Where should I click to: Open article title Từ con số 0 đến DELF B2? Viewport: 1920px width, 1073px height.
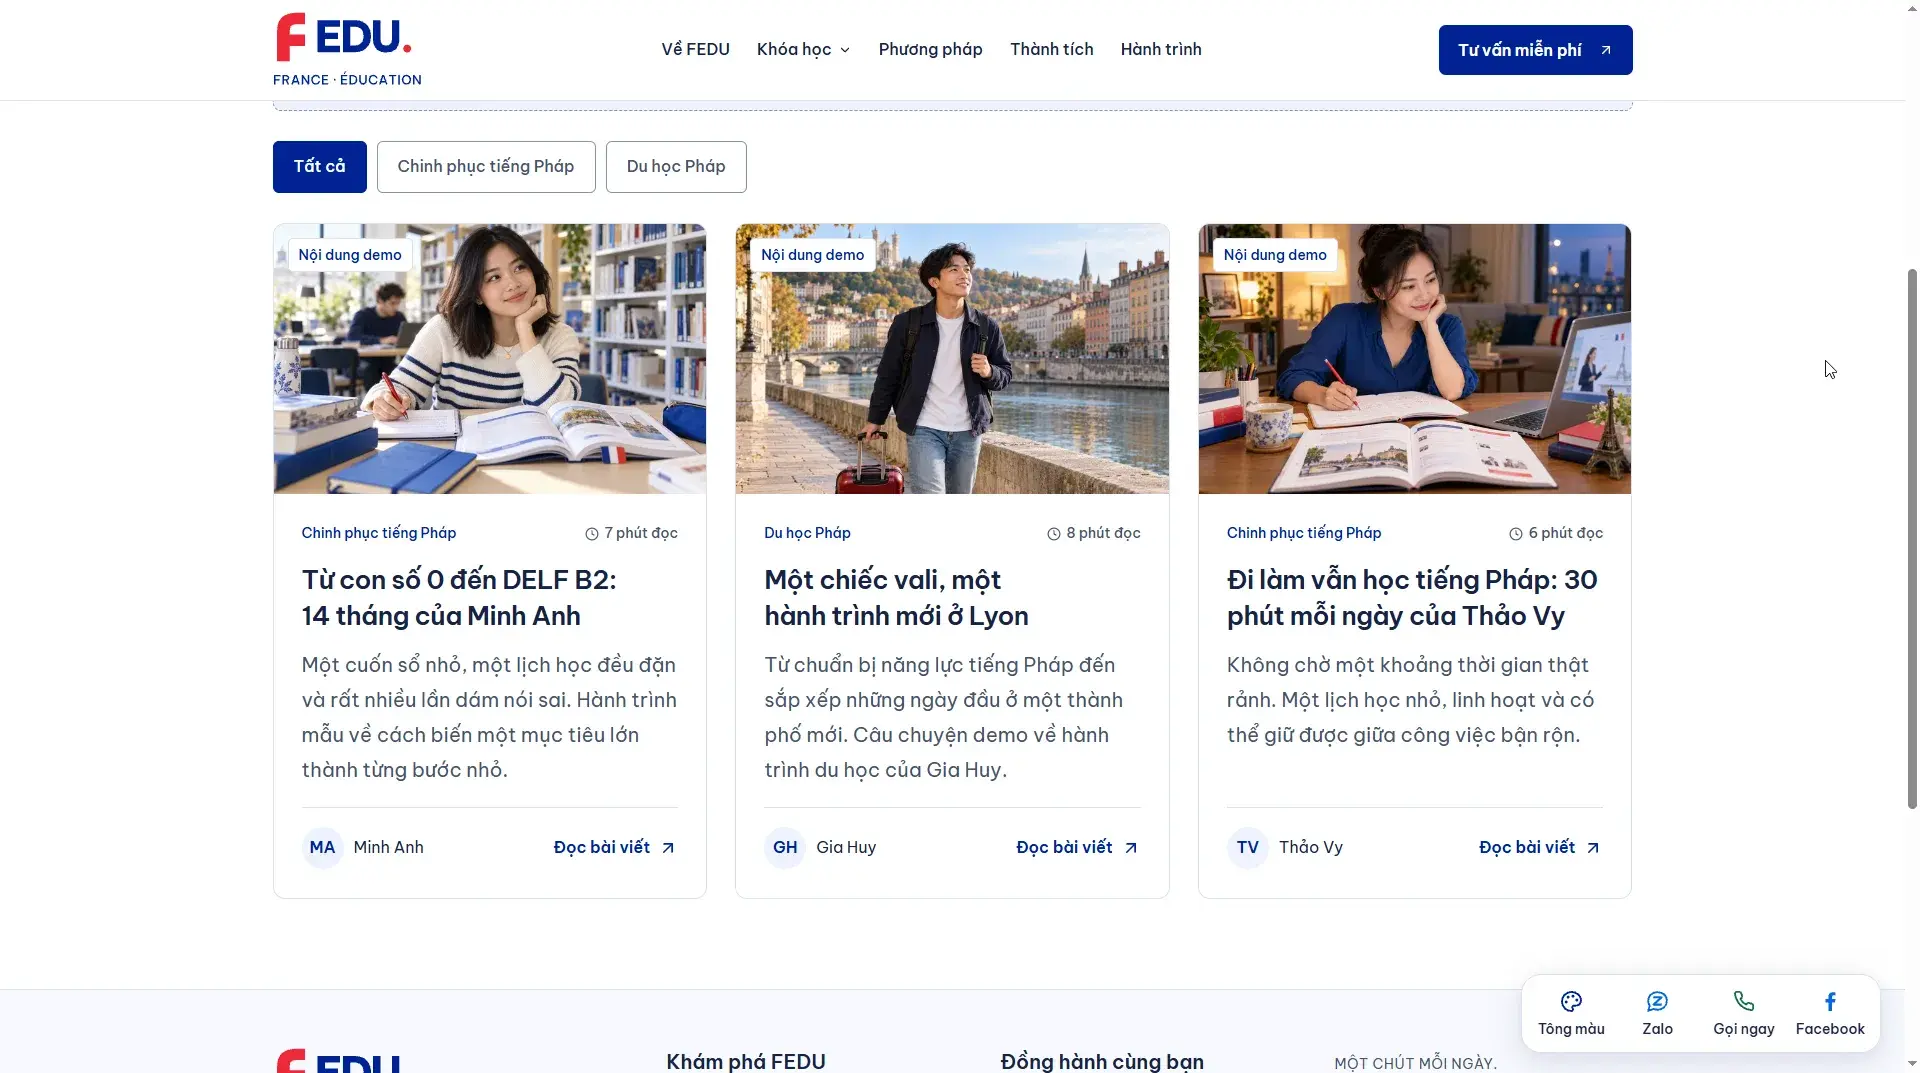click(459, 598)
